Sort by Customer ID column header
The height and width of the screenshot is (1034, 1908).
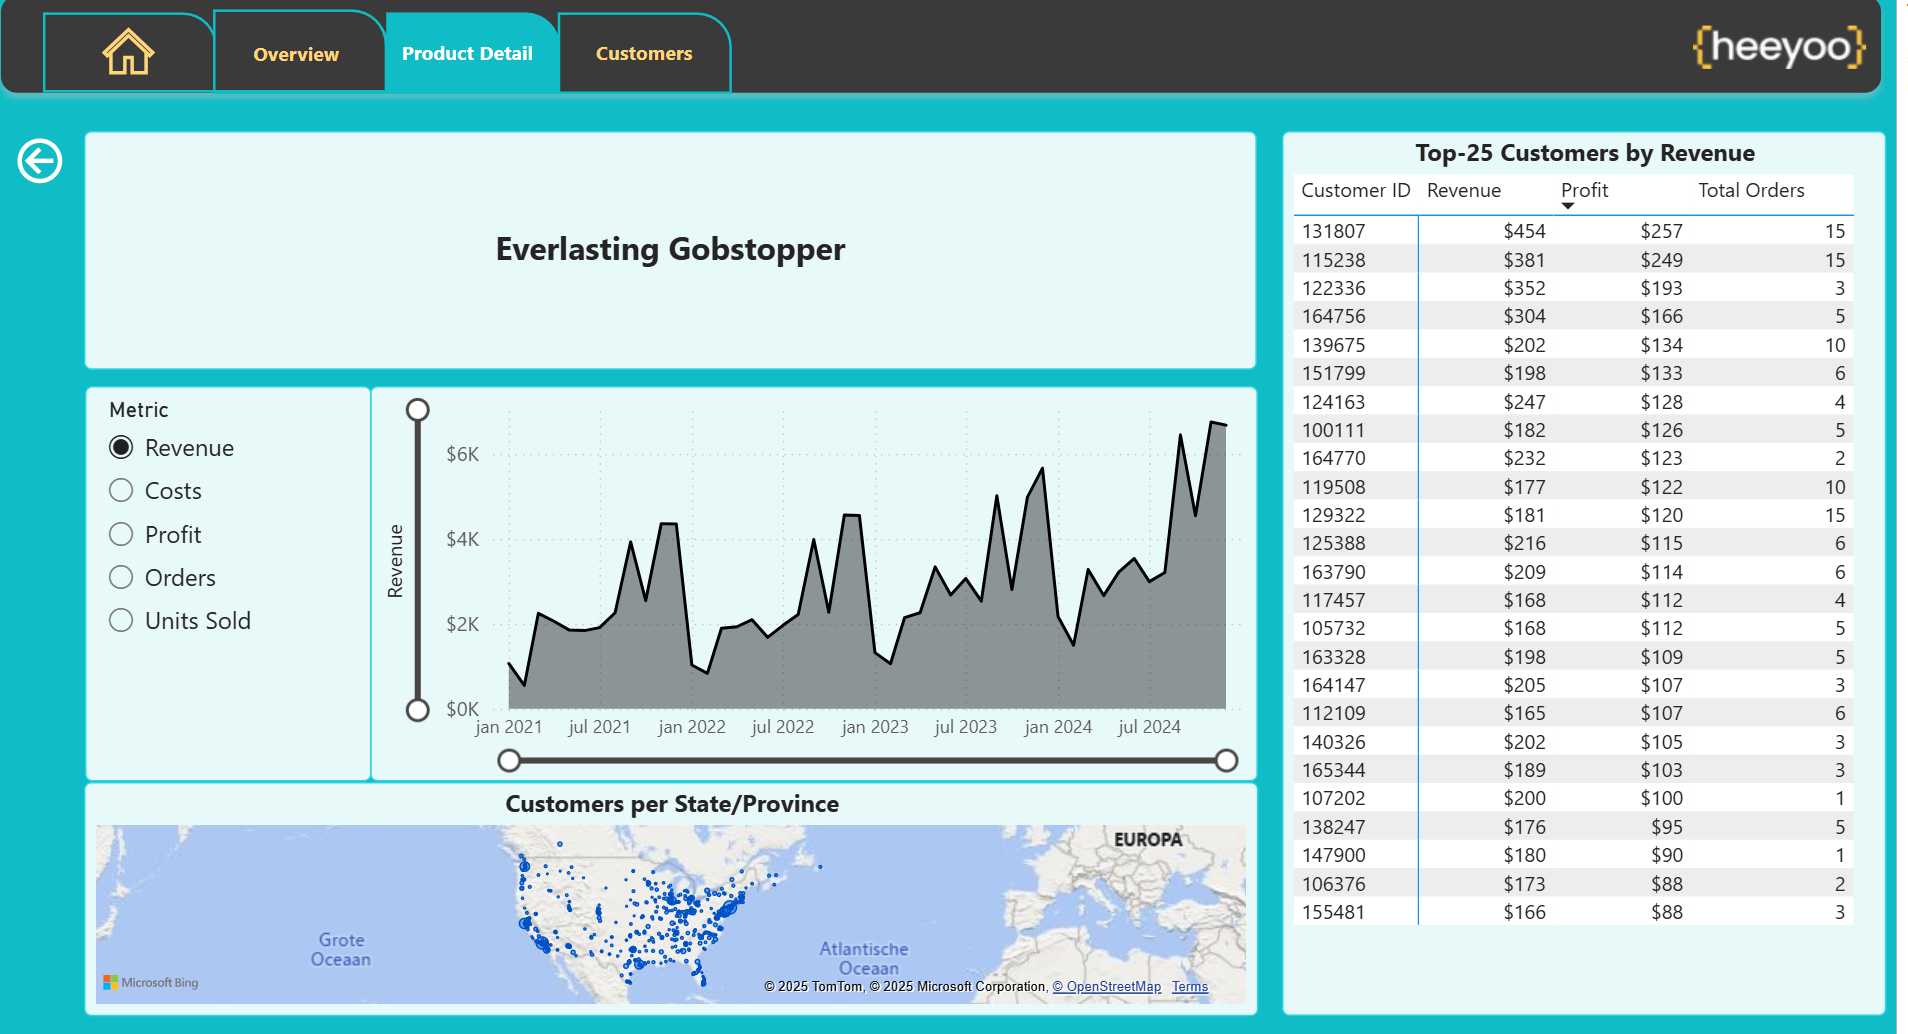coord(1355,190)
